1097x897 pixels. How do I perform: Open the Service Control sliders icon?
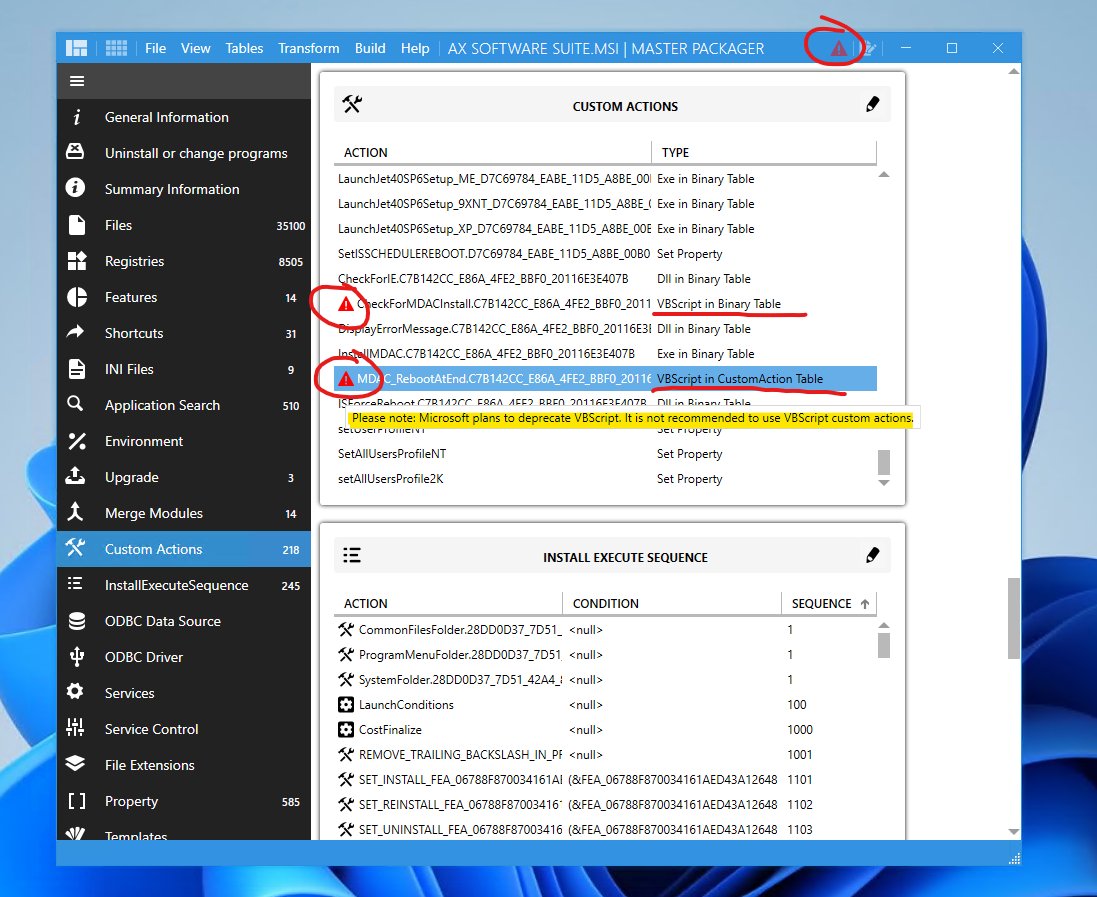[76, 728]
